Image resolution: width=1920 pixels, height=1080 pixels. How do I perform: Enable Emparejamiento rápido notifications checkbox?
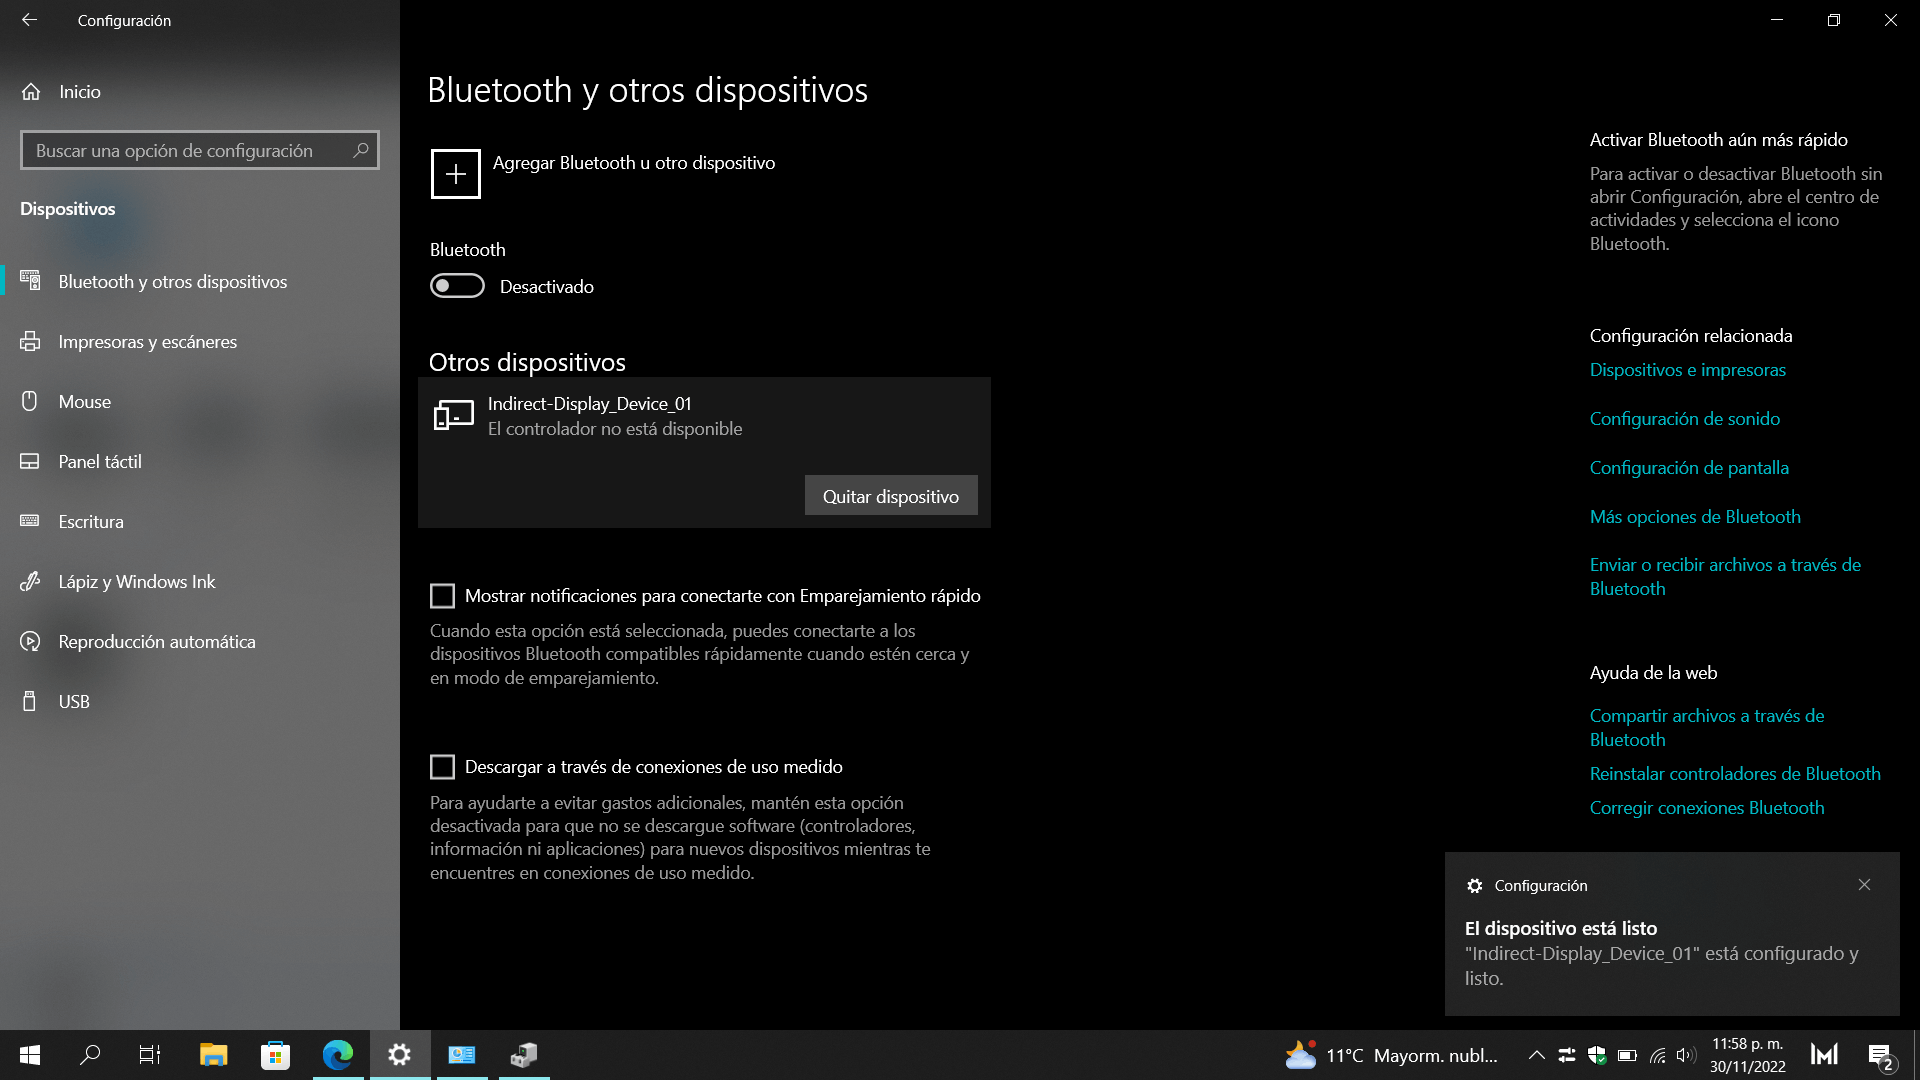[442, 596]
